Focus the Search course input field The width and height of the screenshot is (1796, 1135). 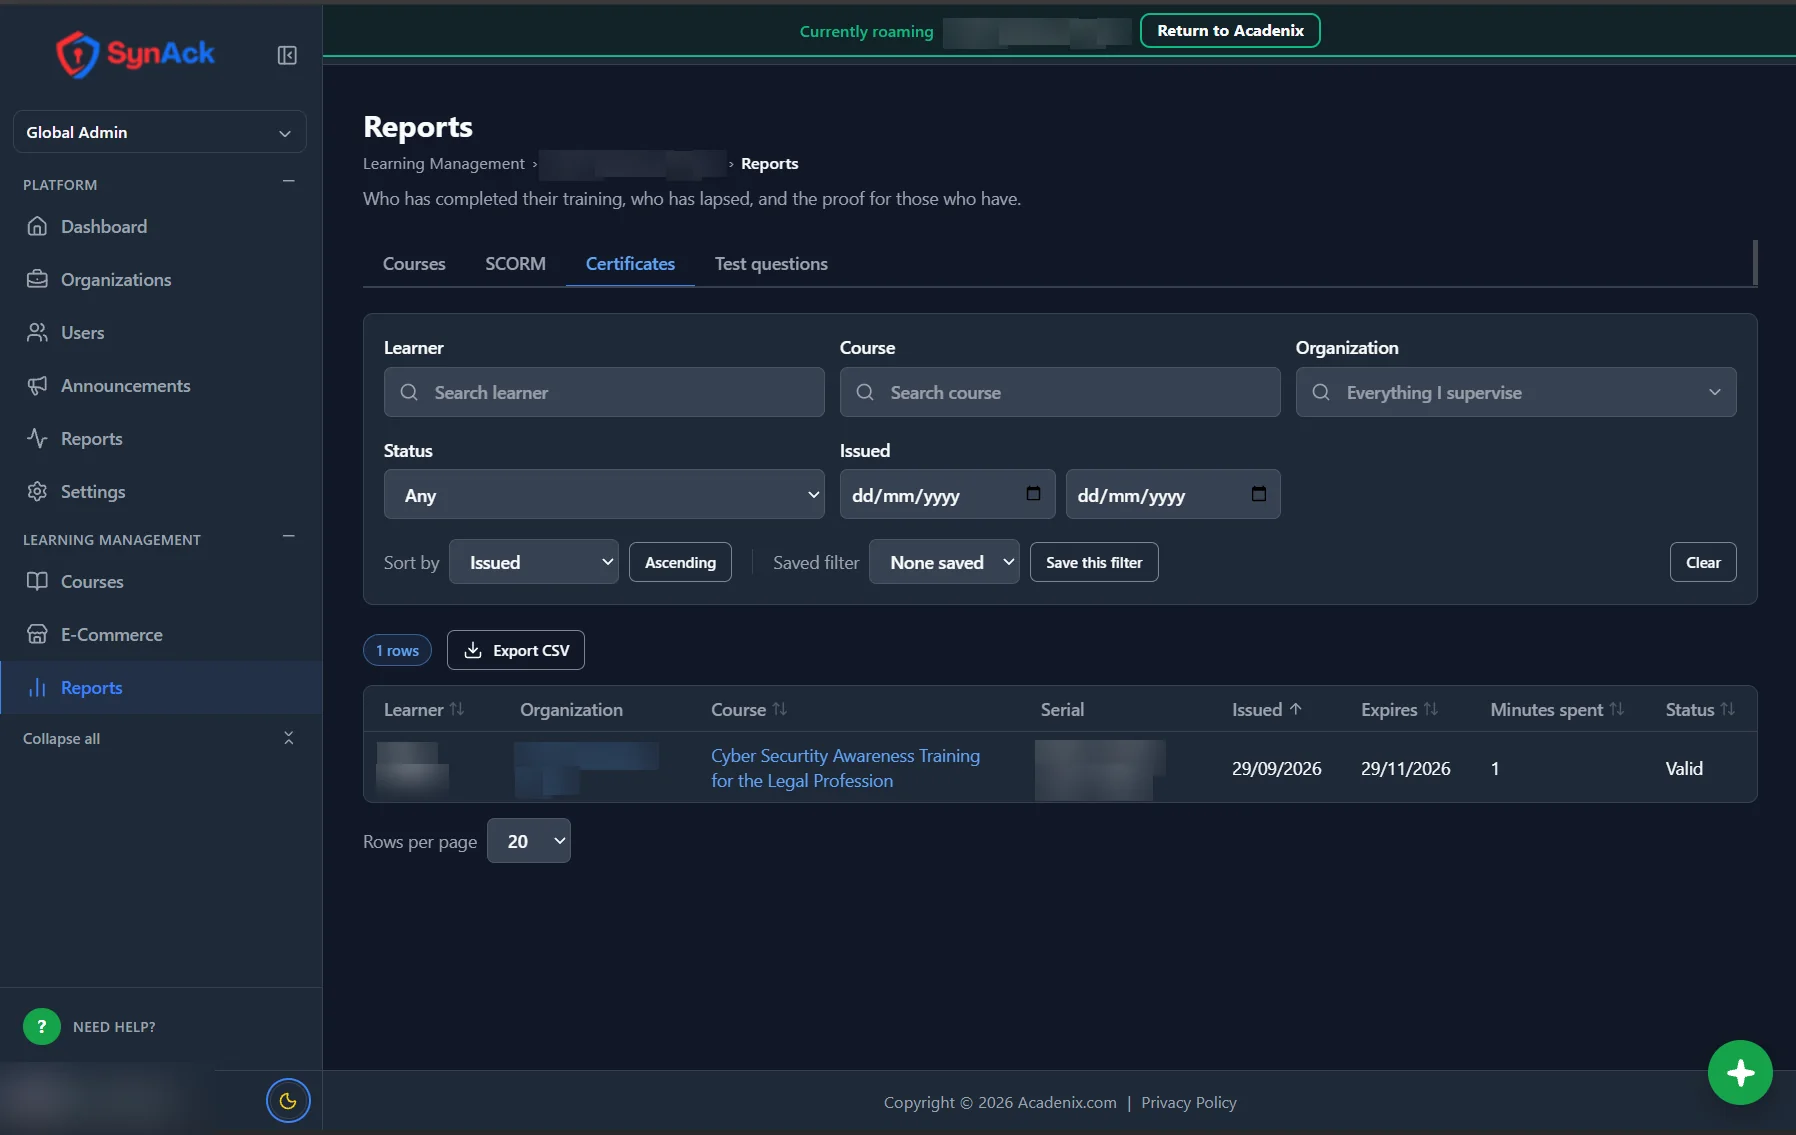(1060, 392)
